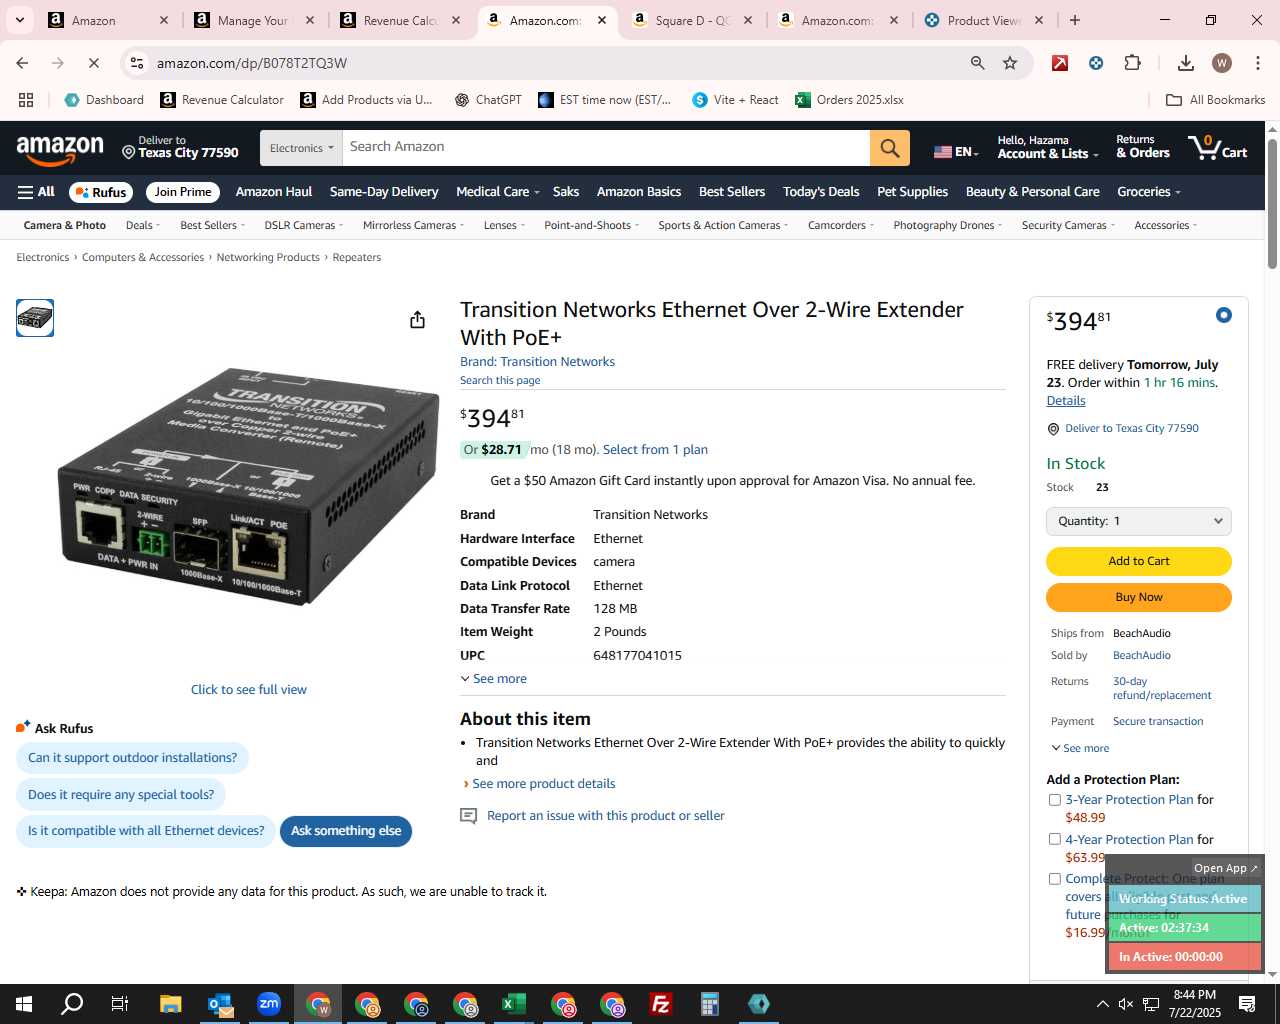Click the orange search magnifier button

pyautogui.click(x=889, y=148)
